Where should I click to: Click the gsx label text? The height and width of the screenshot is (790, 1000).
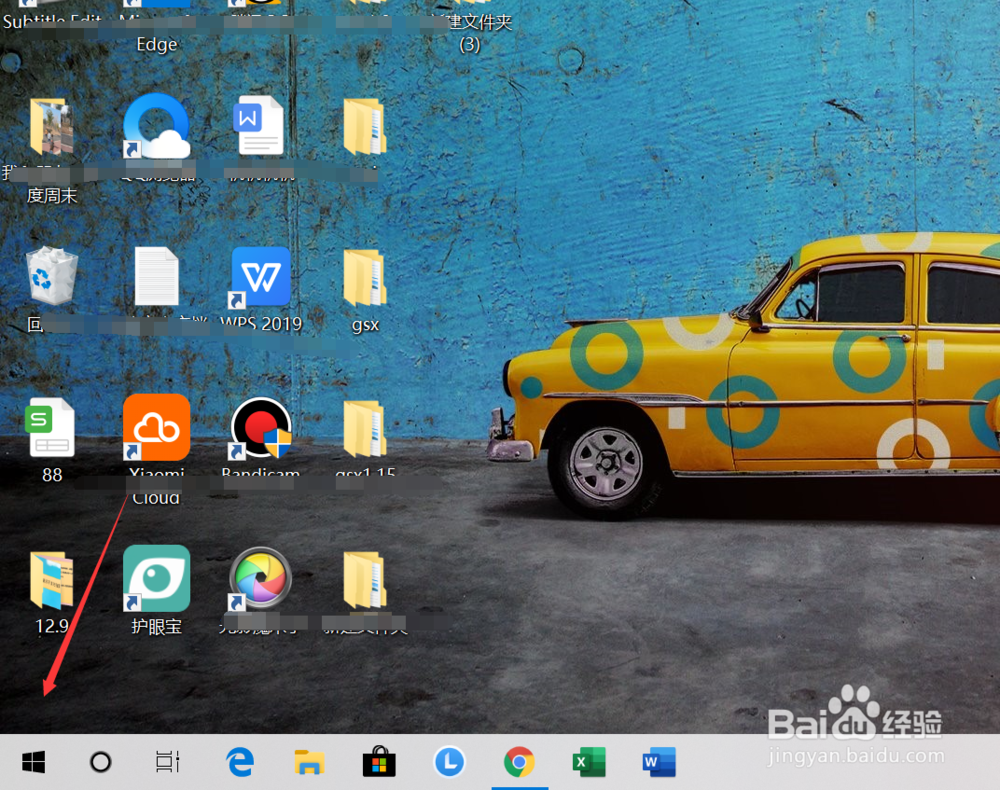[x=365, y=325]
